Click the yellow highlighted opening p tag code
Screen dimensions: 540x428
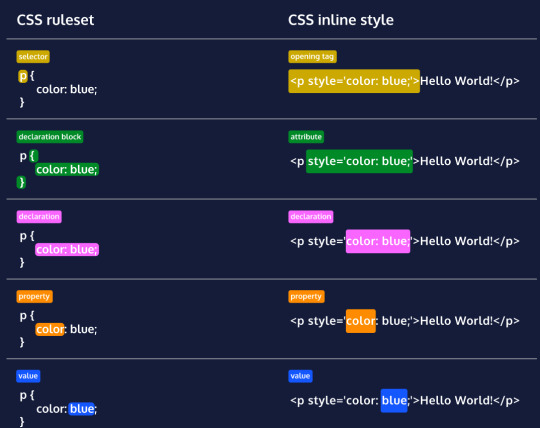(354, 81)
